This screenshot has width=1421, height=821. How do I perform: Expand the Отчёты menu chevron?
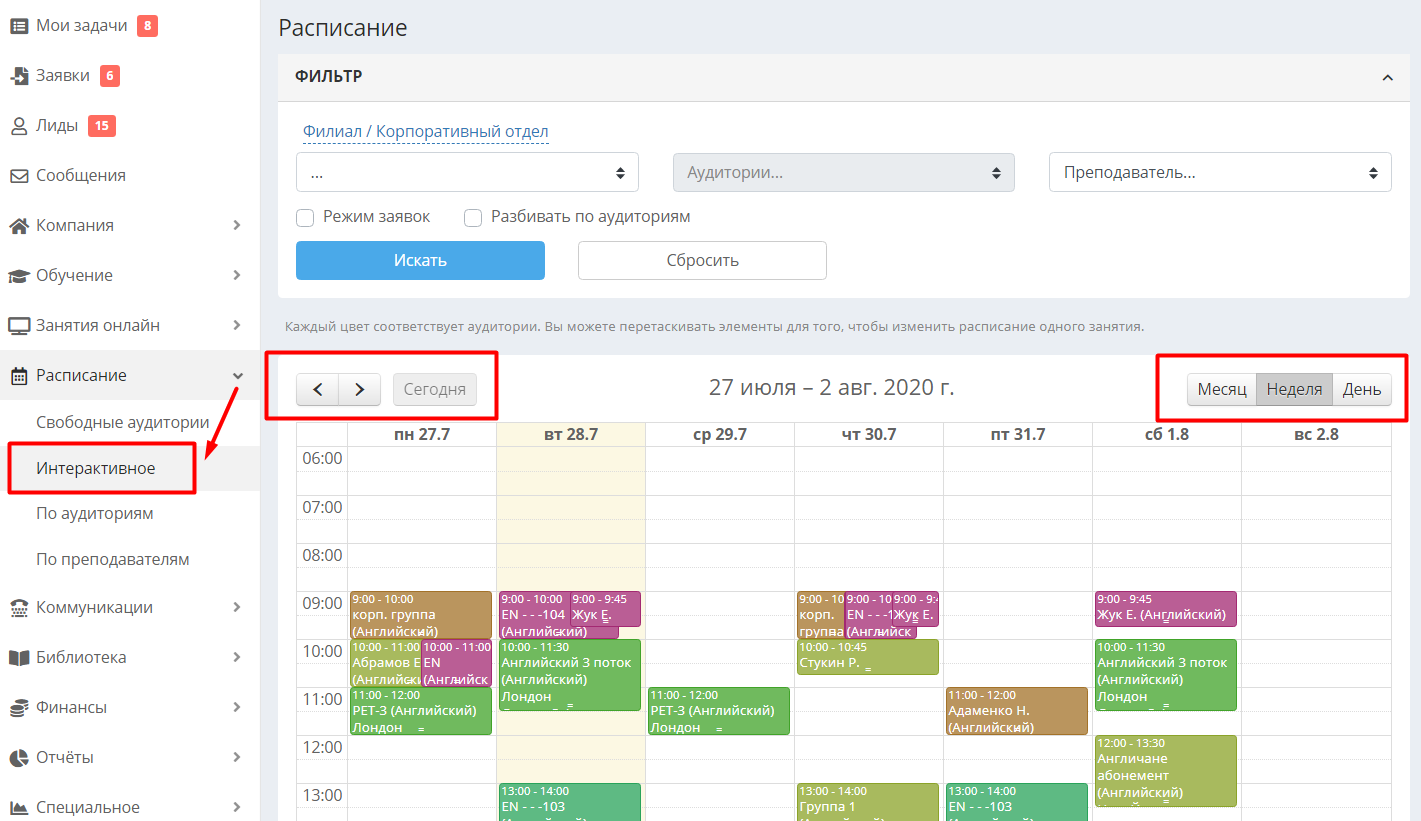(237, 758)
